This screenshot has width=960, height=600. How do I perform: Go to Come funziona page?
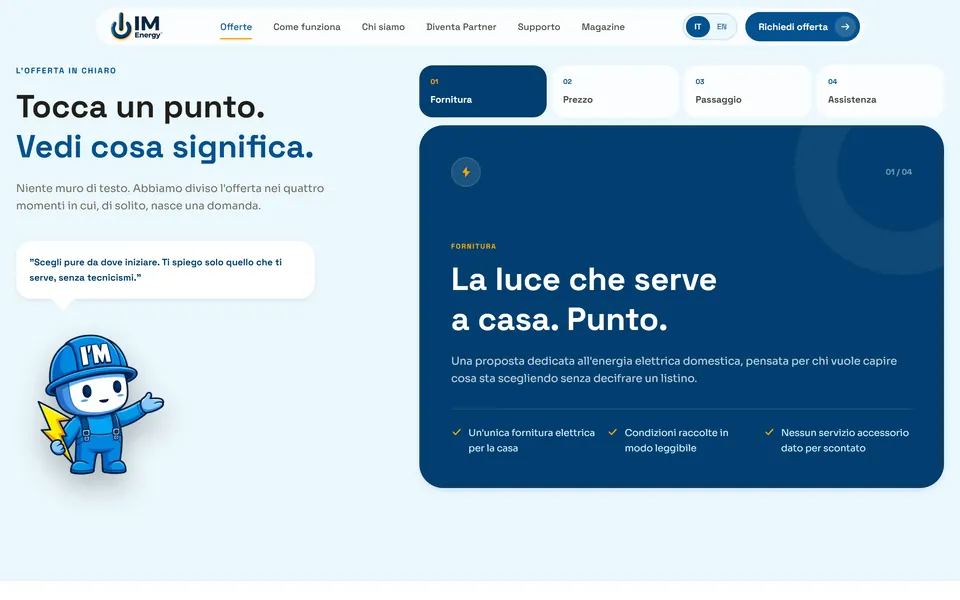click(x=307, y=27)
